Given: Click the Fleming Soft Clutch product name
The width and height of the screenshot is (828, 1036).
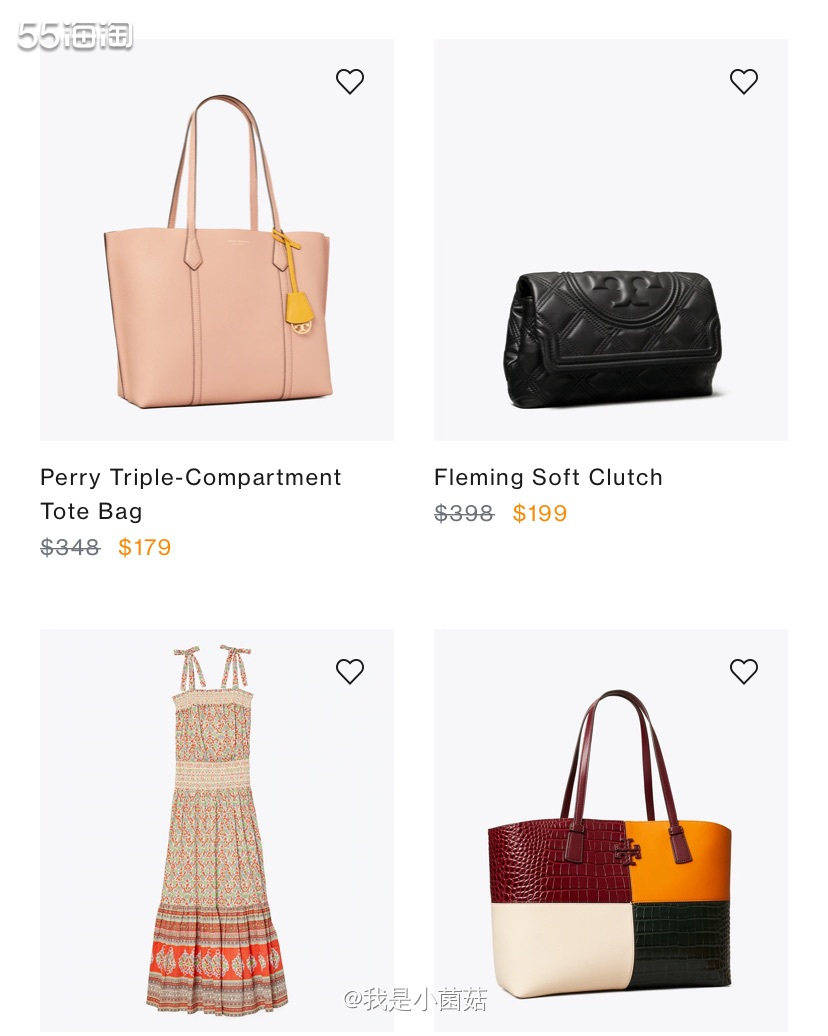Looking at the screenshot, I should click(x=548, y=478).
